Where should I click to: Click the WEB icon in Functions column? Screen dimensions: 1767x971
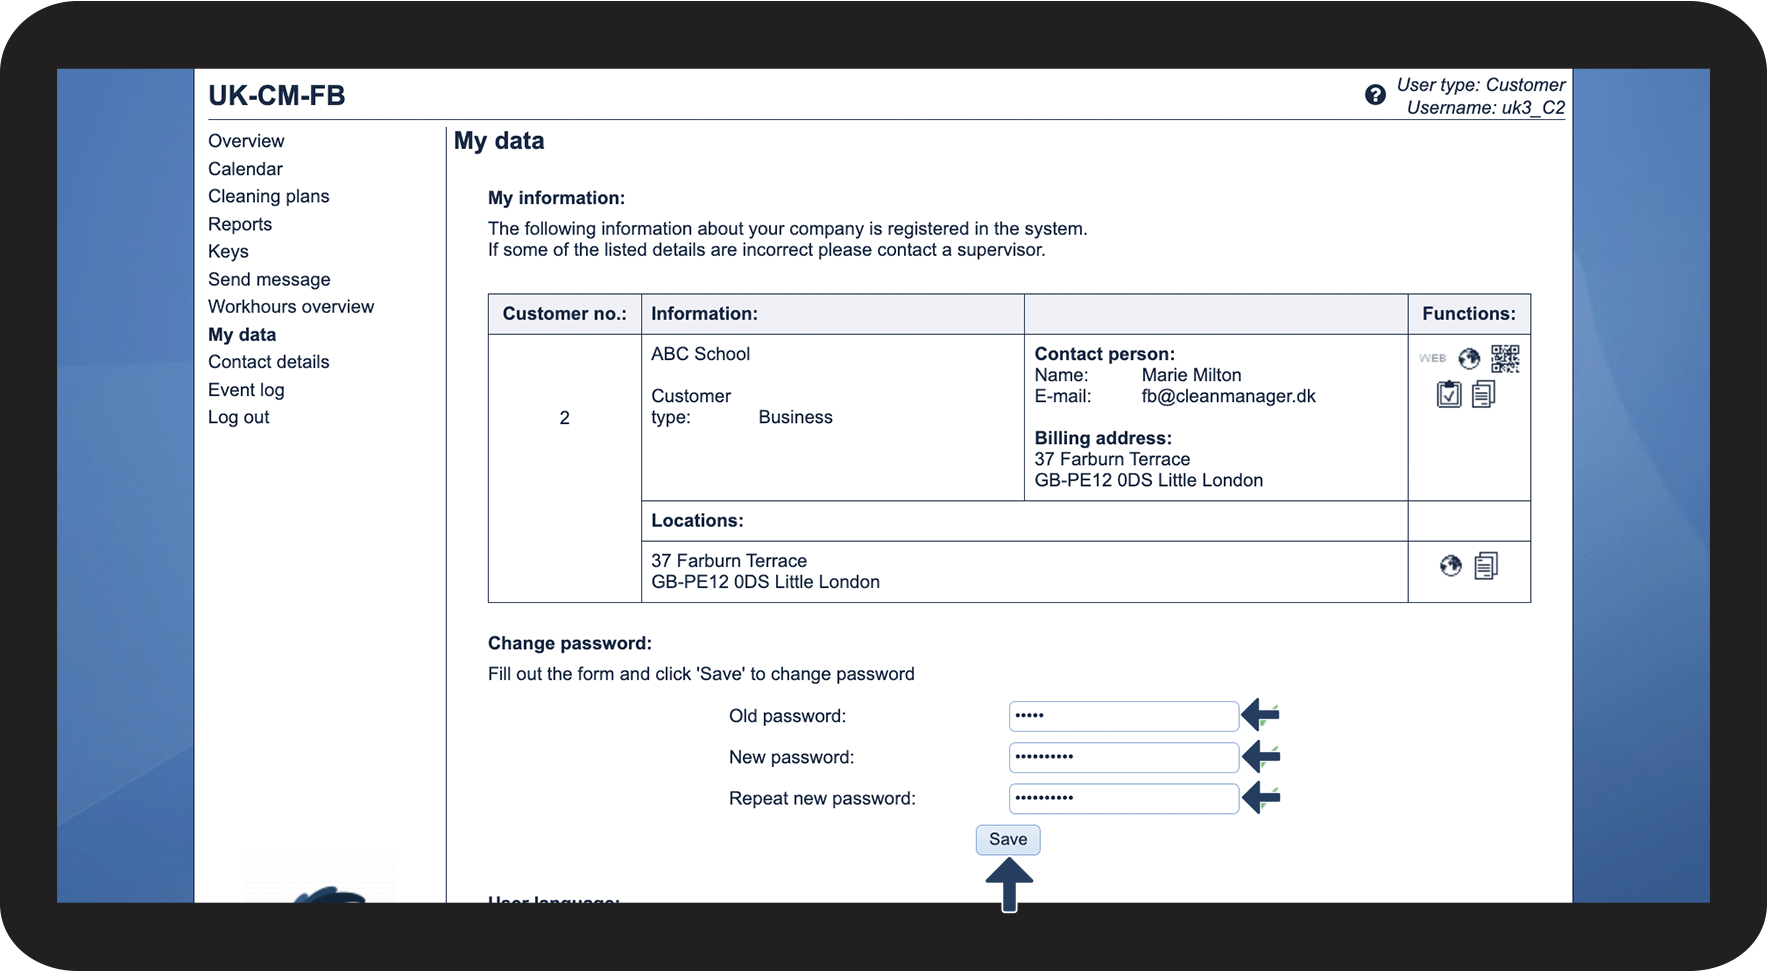click(1432, 358)
